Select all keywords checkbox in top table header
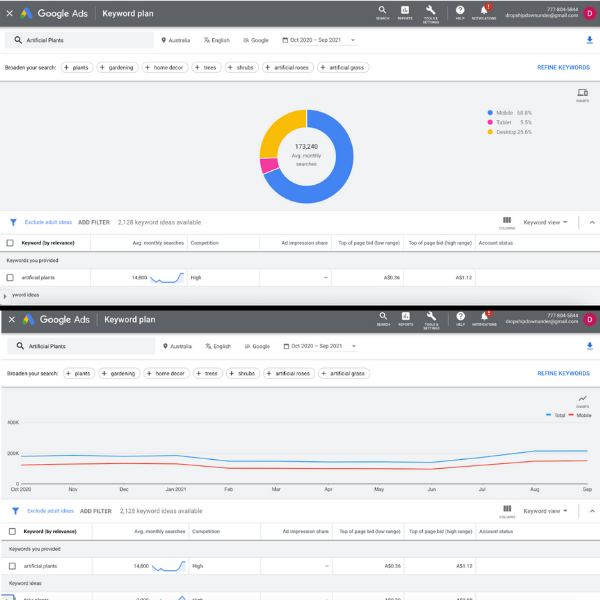 (x=10, y=243)
